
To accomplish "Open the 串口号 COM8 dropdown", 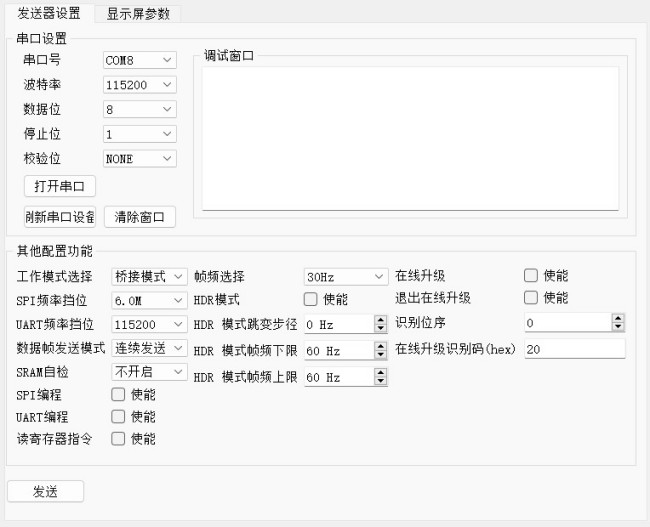I will click(140, 61).
